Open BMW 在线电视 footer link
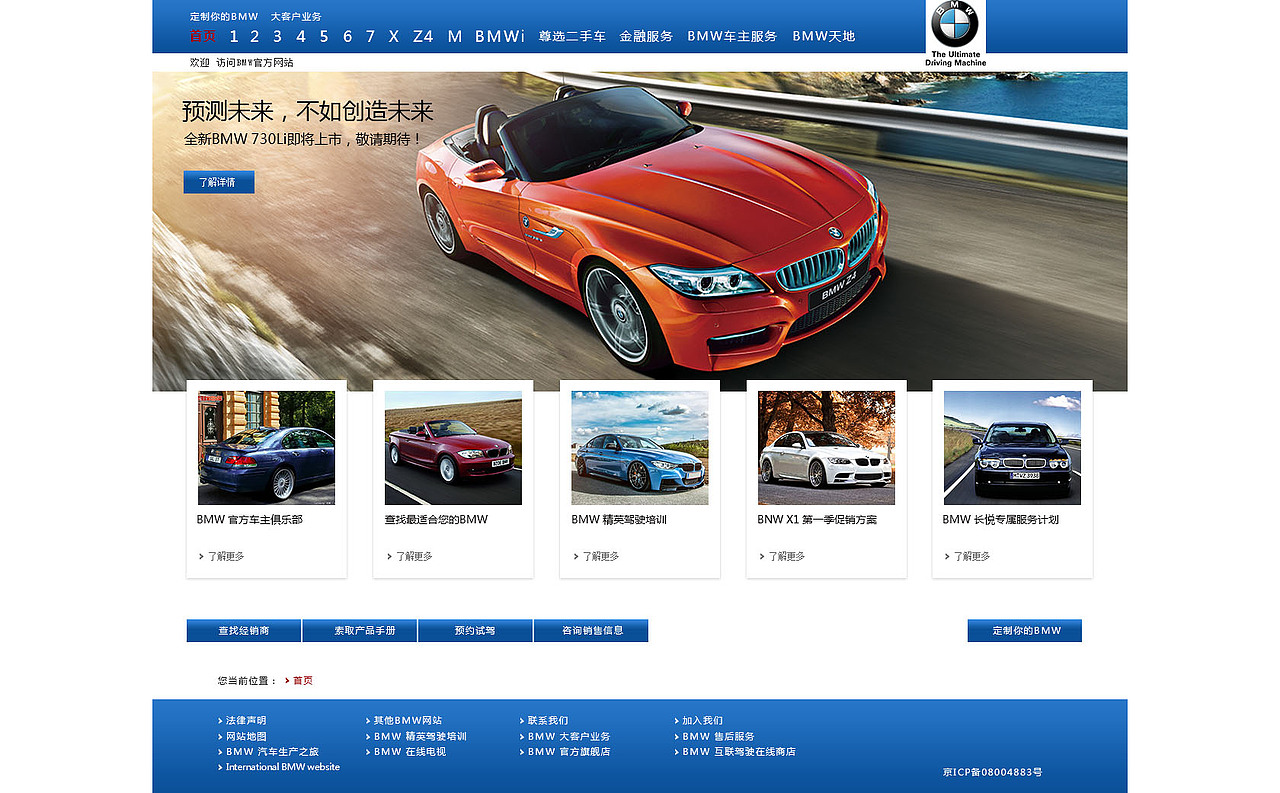This screenshot has width=1280, height=793. pos(410,752)
